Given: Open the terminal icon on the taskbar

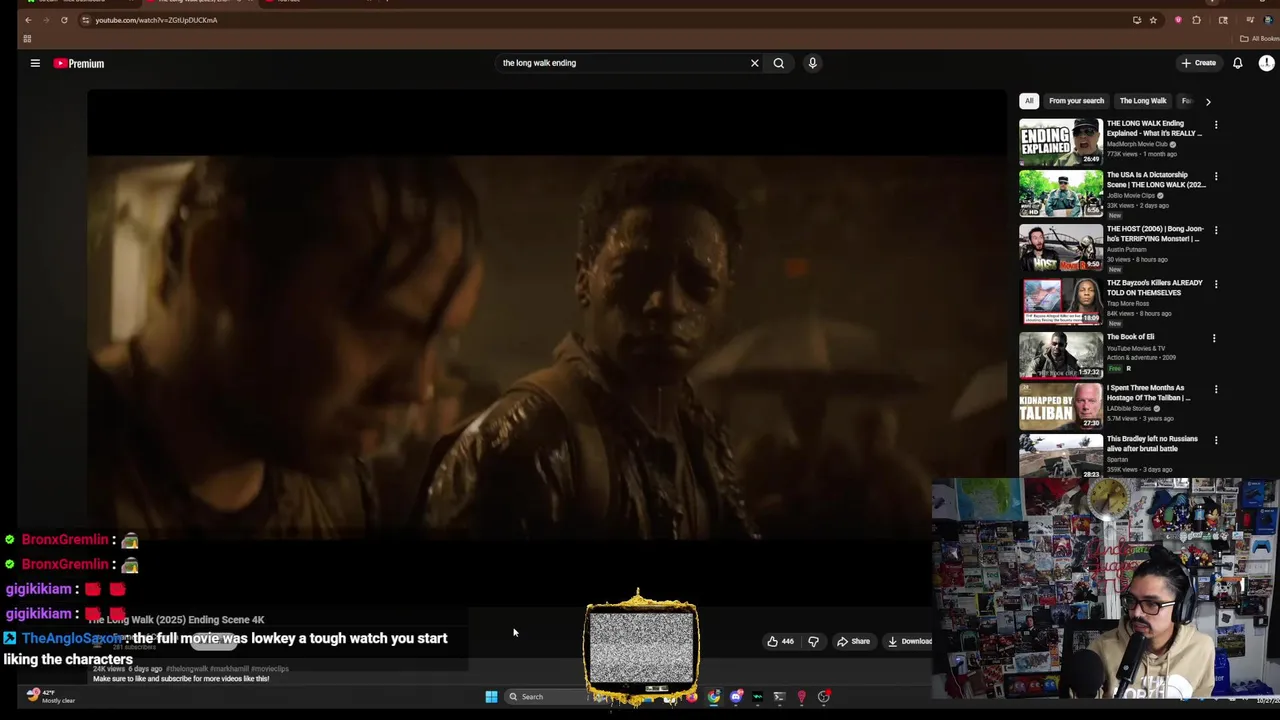Looking at the screenshot, I should (x=779, y=697).
